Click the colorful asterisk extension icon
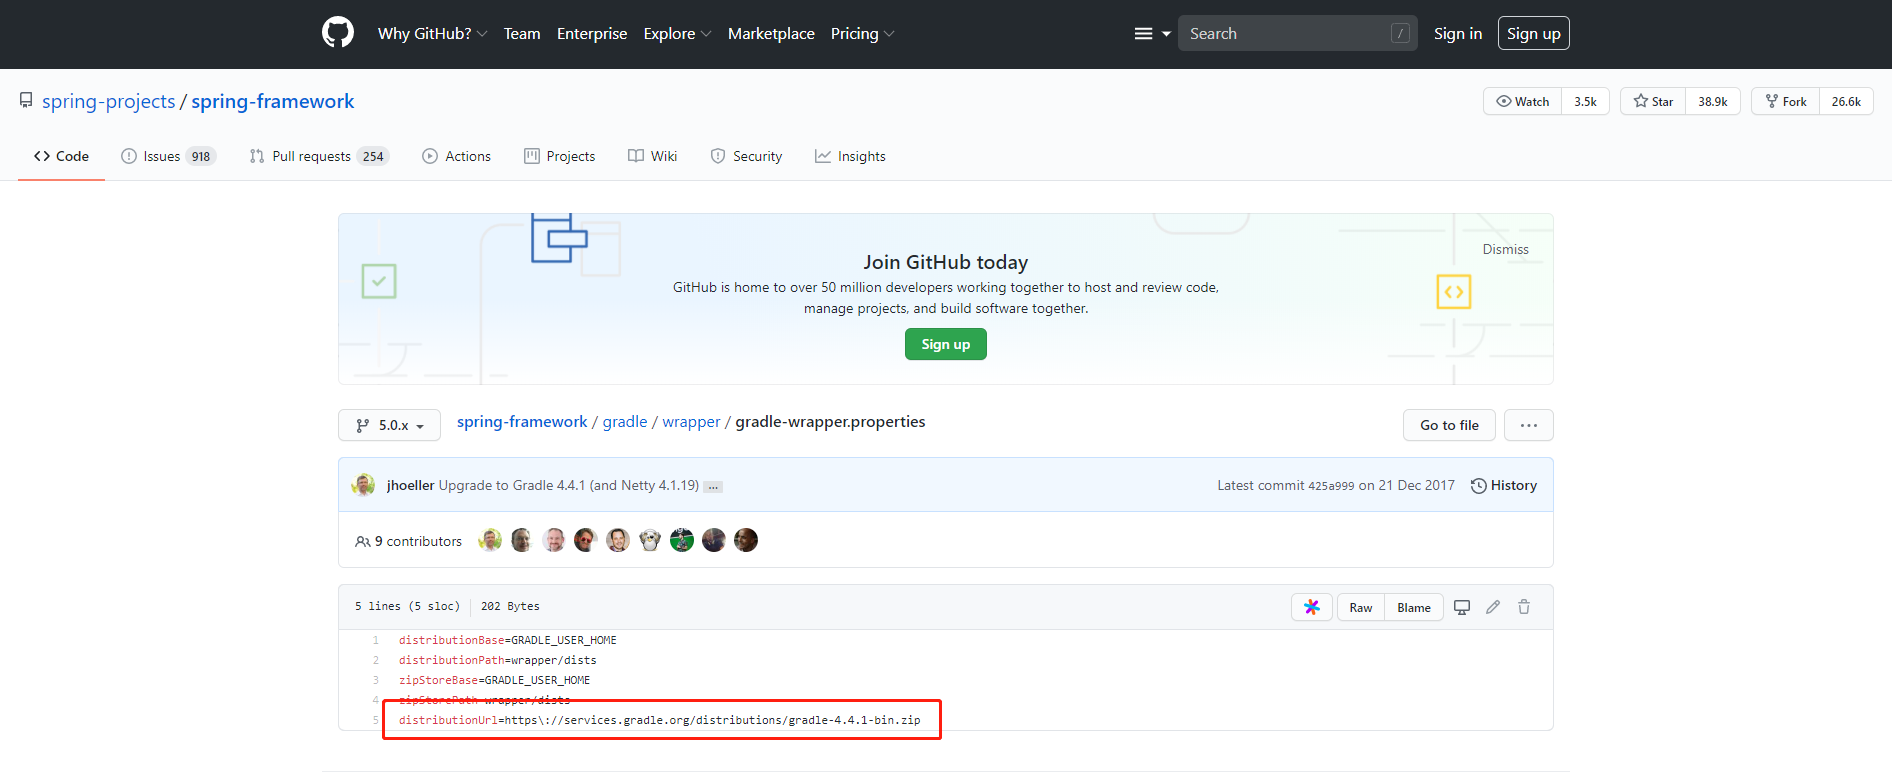 point(1312,607)
